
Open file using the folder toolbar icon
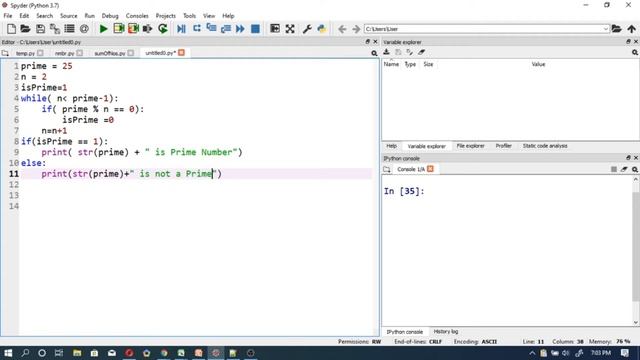25,29
